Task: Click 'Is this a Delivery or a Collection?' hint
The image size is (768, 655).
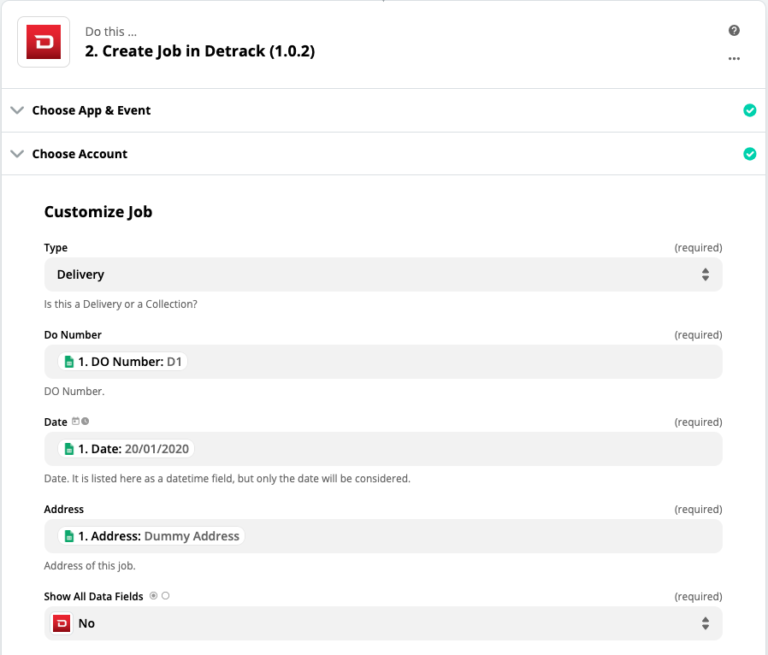Action: point(120,304)
